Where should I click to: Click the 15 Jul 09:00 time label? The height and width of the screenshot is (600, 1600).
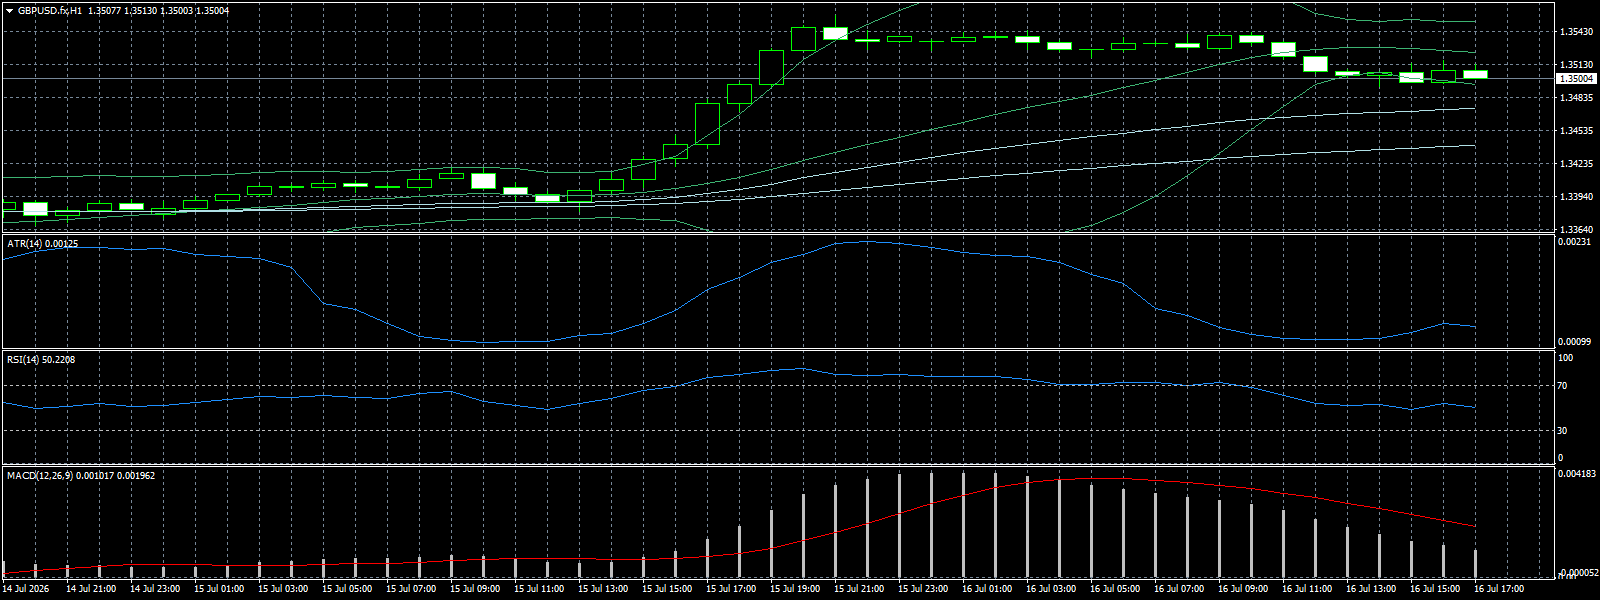(474, 589)
